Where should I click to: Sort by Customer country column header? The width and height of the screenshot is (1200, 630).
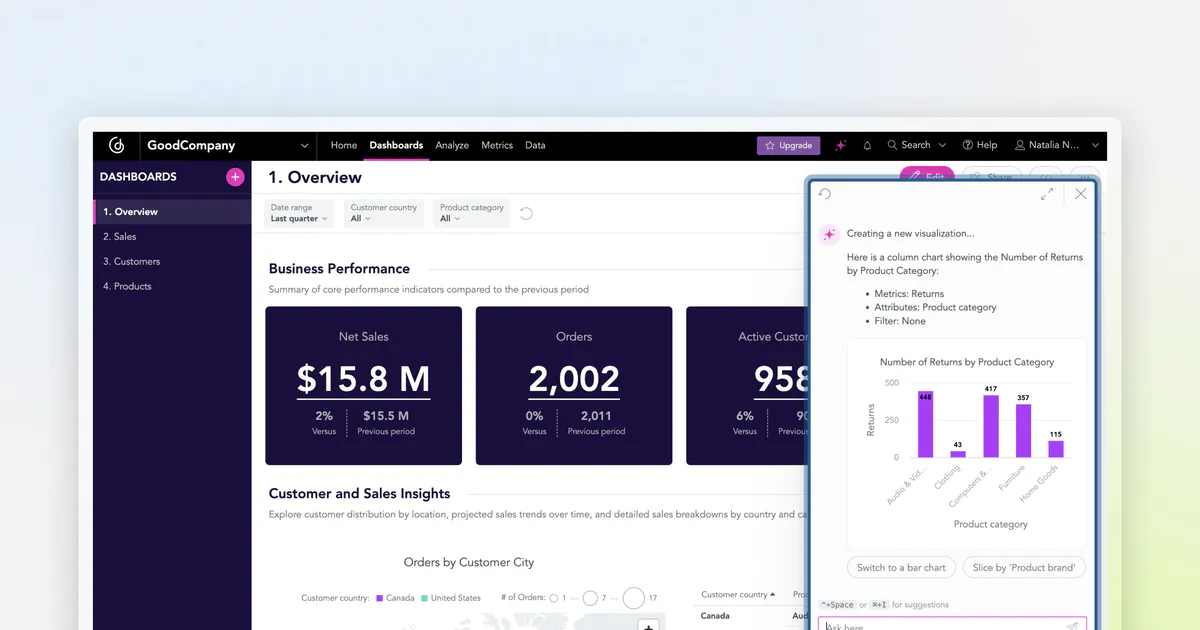pyautogui.click(x=737, y=595)
